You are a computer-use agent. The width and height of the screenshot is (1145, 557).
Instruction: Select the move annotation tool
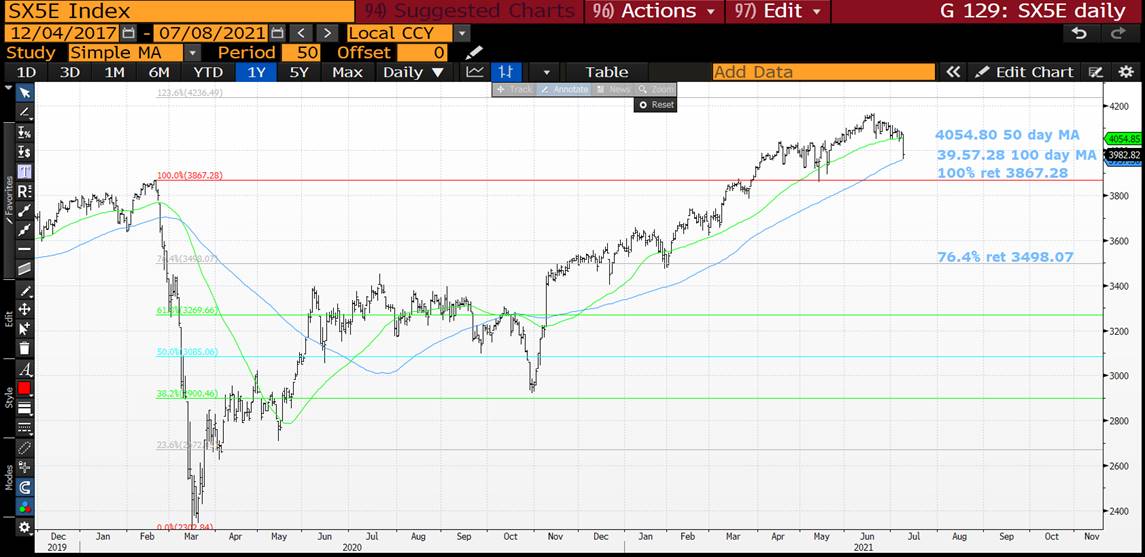24,310
